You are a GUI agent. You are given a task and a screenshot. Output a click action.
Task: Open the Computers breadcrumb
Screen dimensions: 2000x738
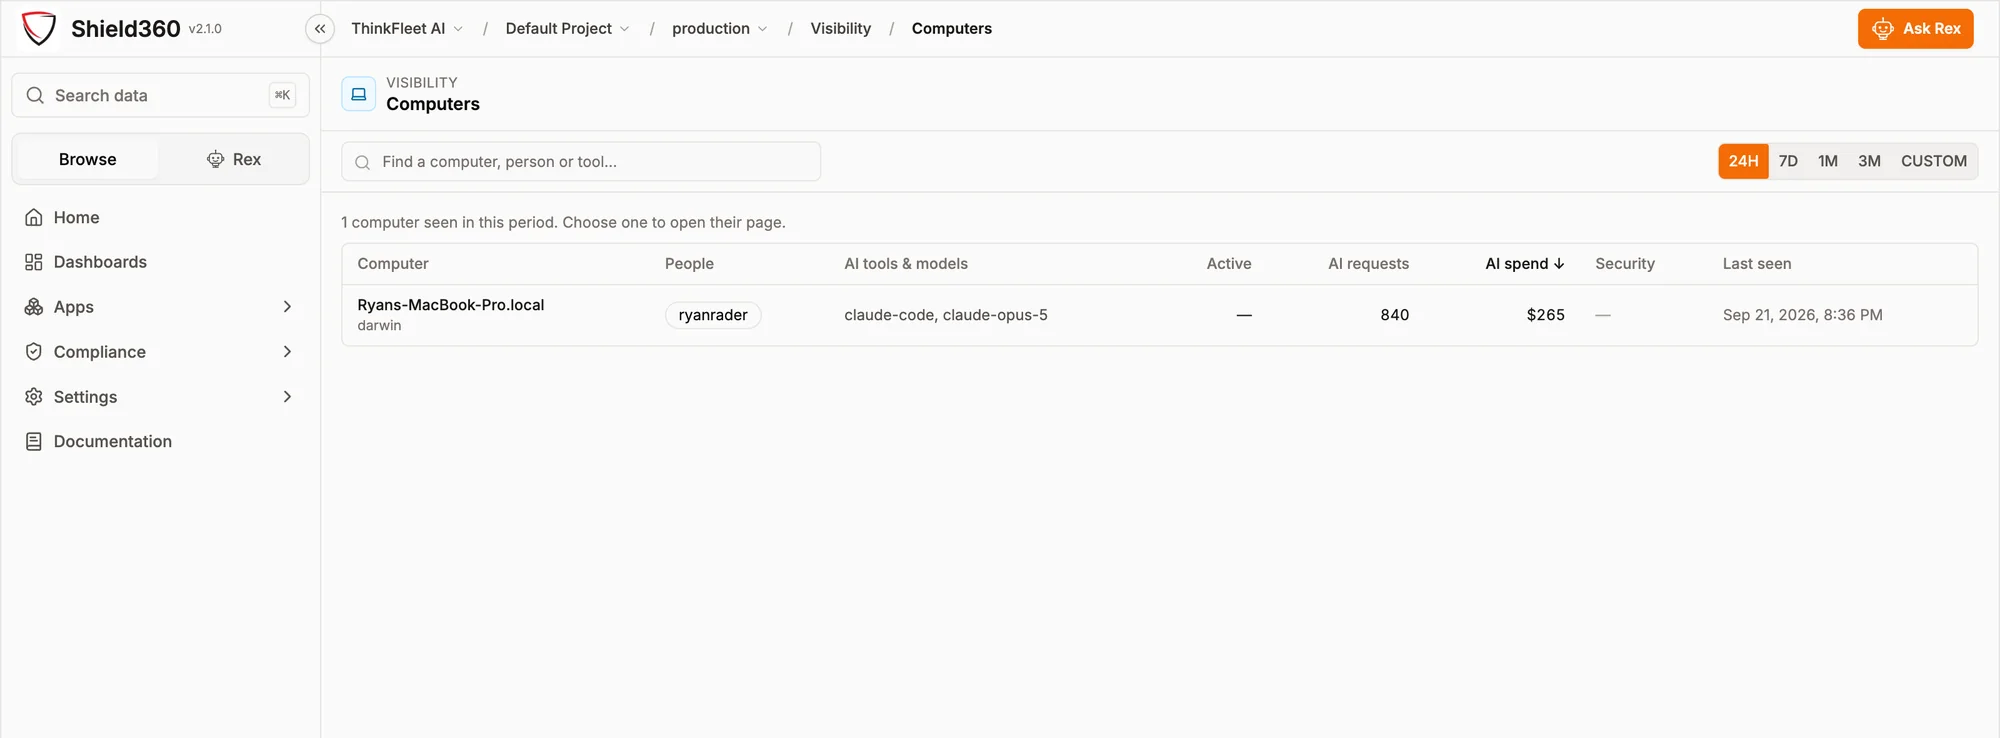click(x=952, y=29)
